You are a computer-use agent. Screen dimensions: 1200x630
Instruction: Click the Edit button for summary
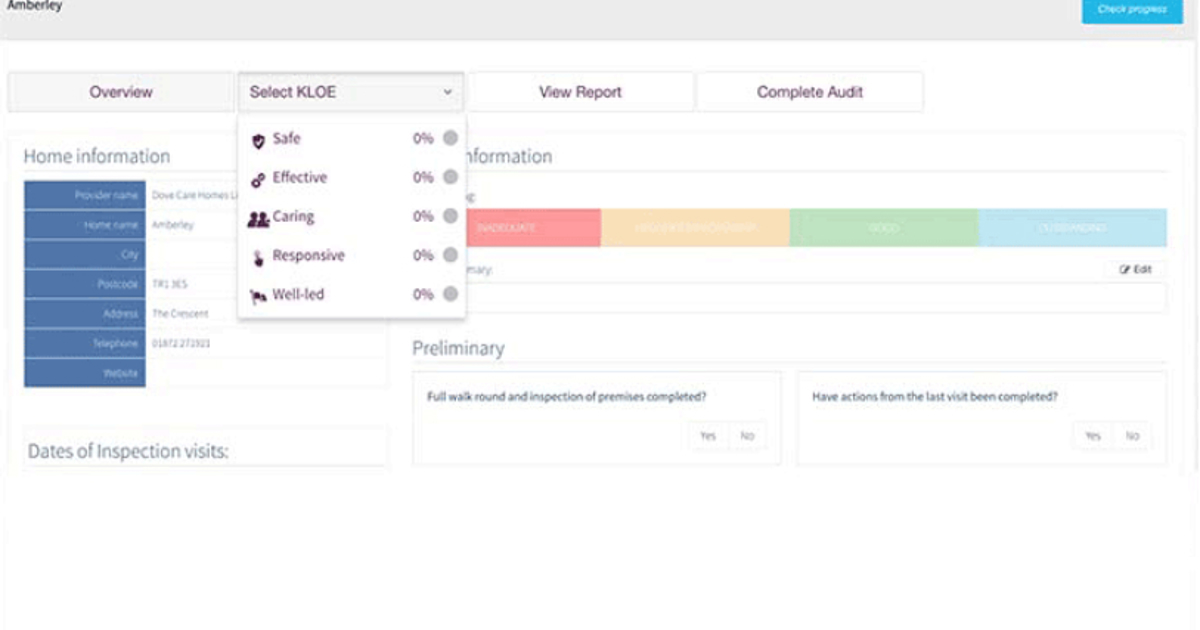(x=1135, y=270)
